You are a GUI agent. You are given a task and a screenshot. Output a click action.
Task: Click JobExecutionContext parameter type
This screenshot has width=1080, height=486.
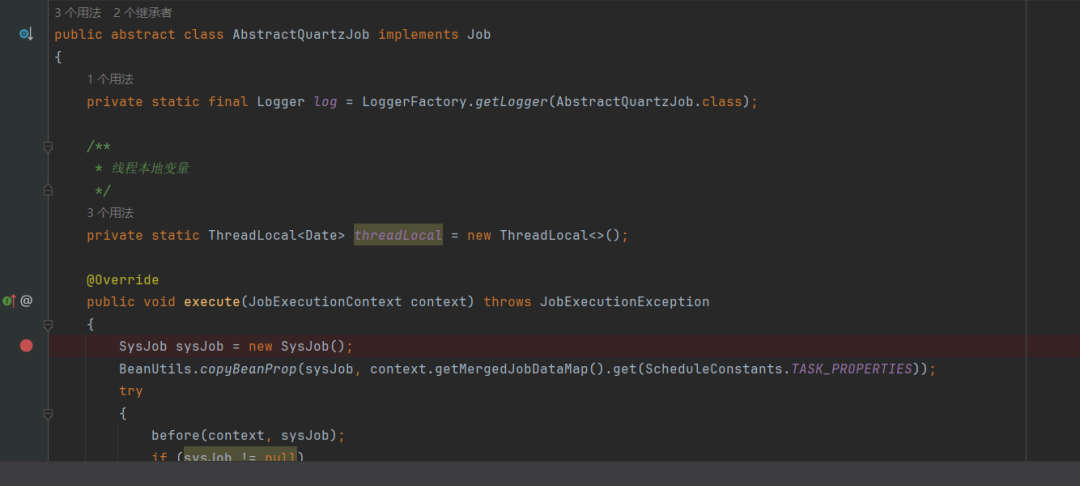coord(324,302)
